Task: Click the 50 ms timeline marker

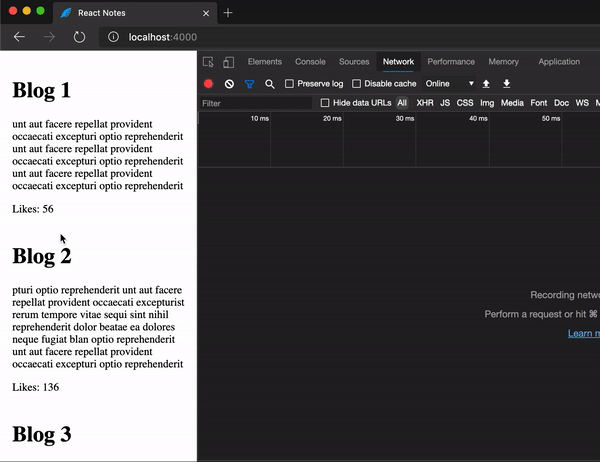Action: tap(551, 118)
